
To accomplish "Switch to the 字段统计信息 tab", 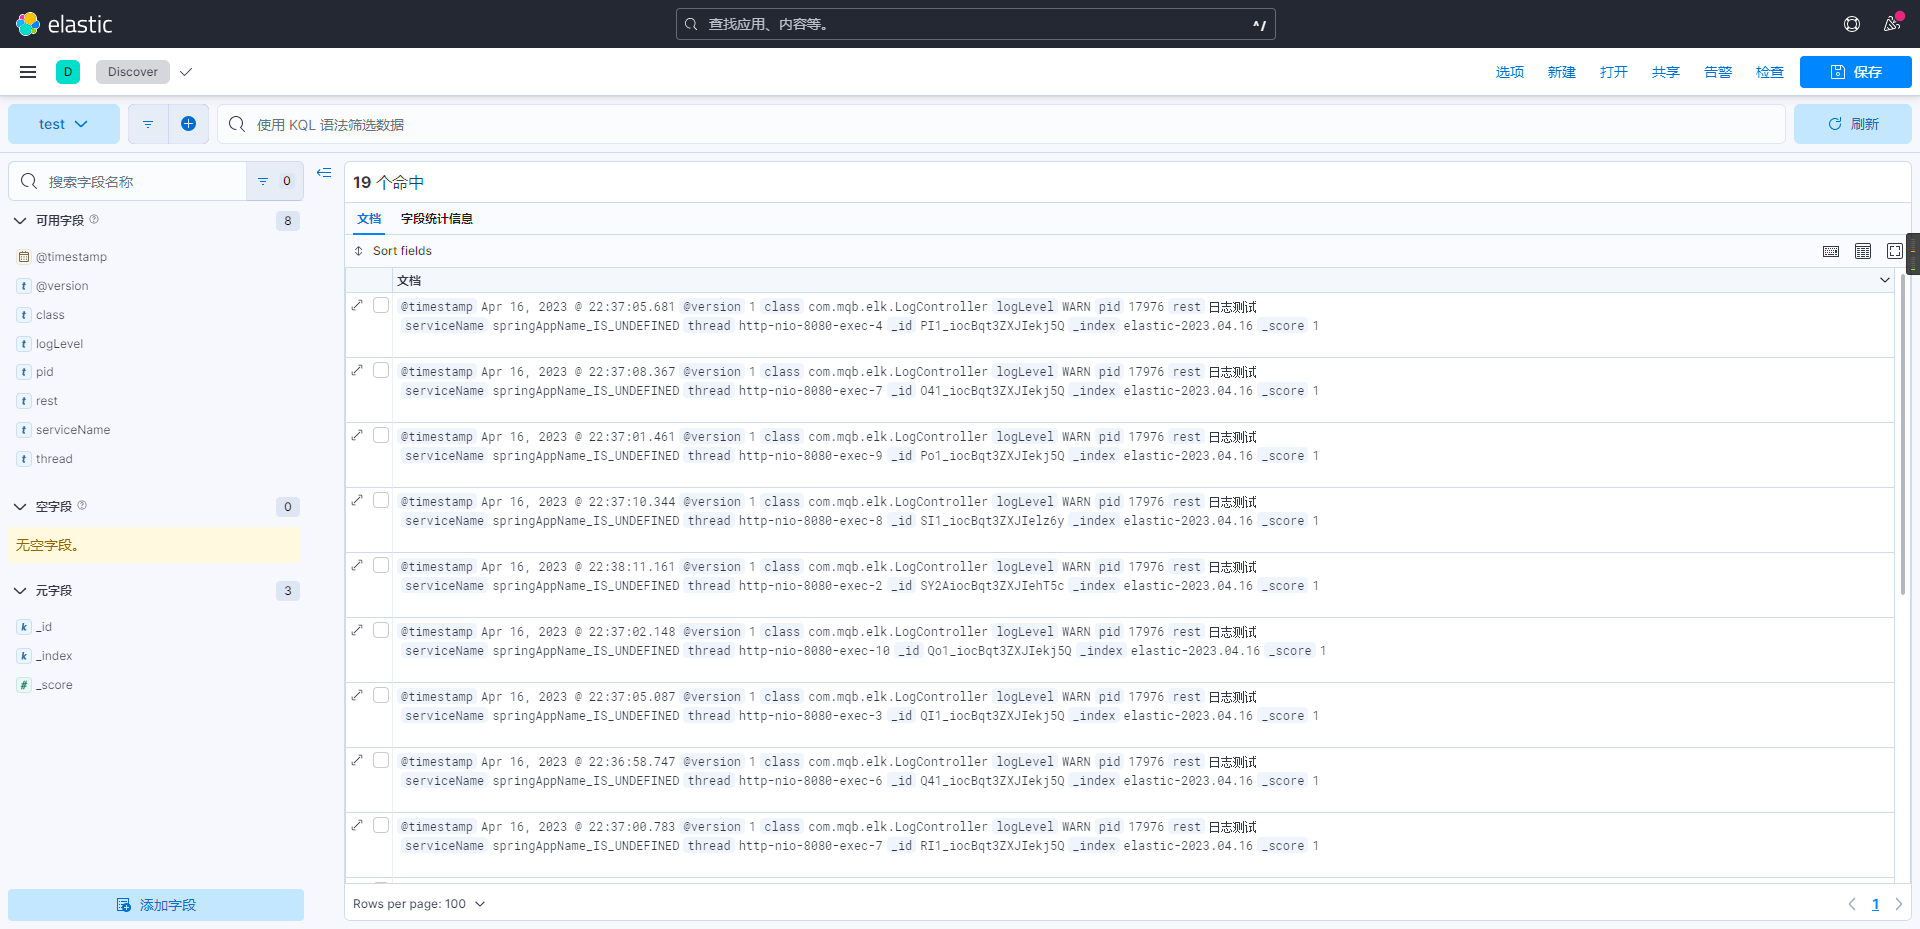I will point(436,219).
